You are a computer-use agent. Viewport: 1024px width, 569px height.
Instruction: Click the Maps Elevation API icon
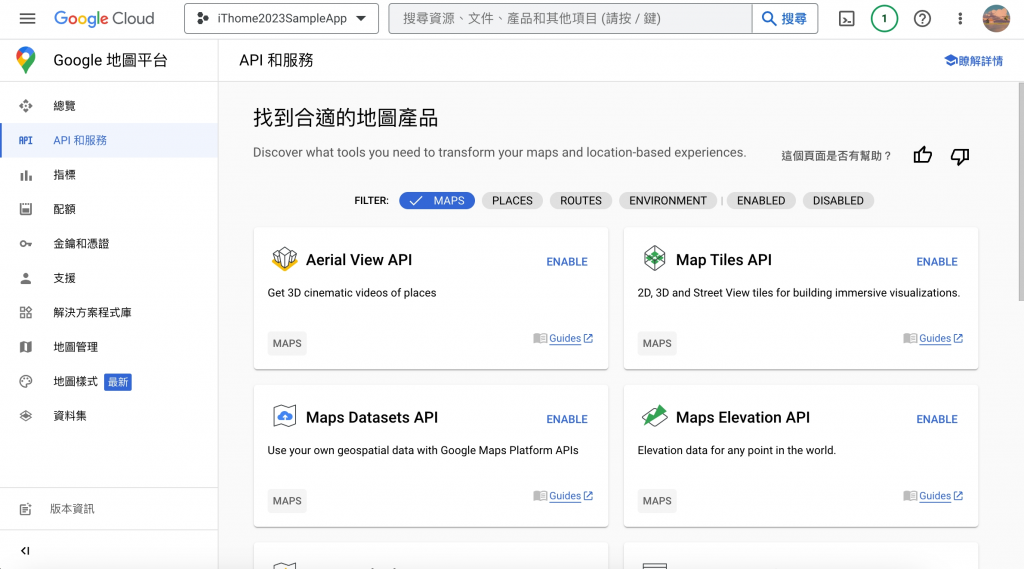point(654,415)
